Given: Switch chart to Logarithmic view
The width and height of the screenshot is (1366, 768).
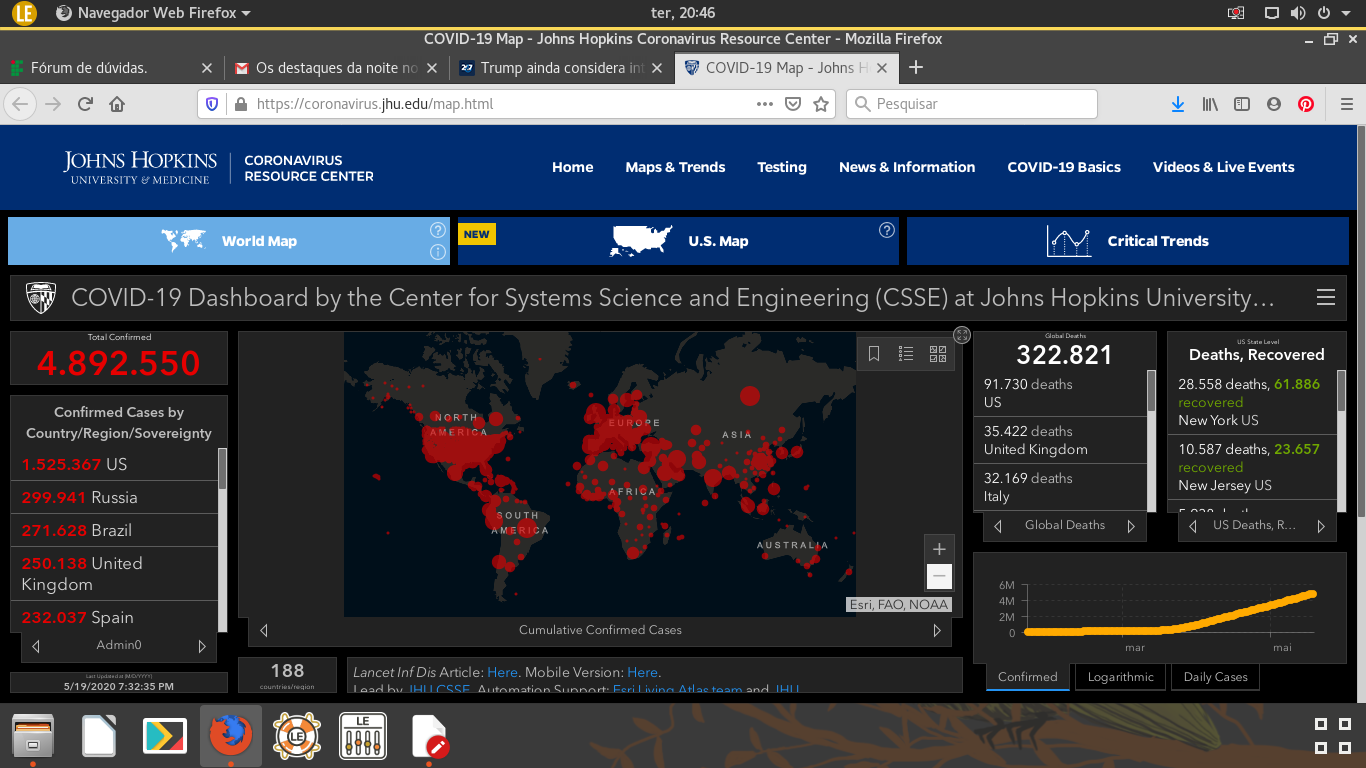Looking at the screenshot, I should pos(1120,677).
